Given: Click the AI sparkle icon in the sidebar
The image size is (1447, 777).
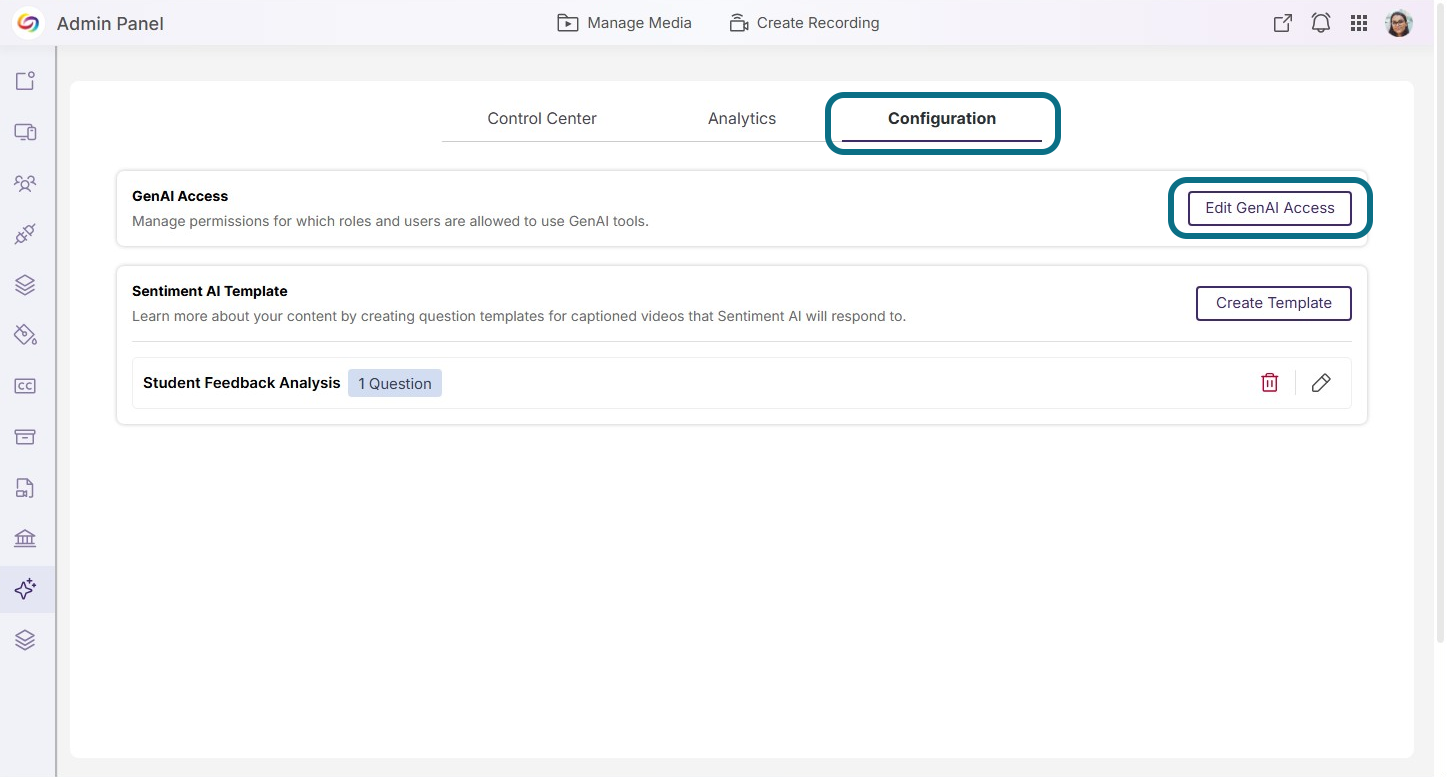Looking at the screenshot, I should coord(25,589).
